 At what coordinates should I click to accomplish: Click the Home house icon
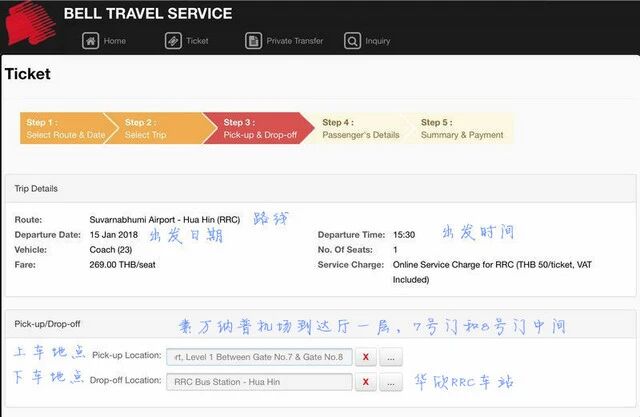(x=90, y=41)
